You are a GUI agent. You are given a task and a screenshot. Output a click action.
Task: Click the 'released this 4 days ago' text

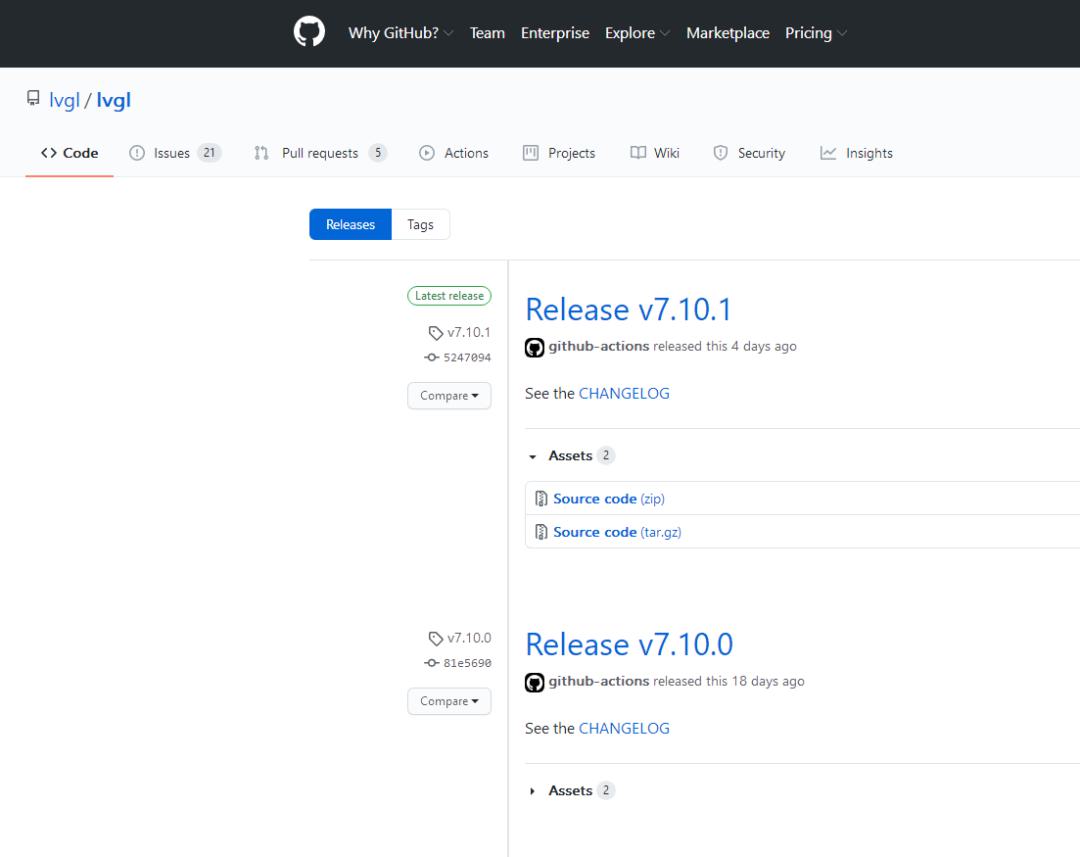(x=725, y=346)
